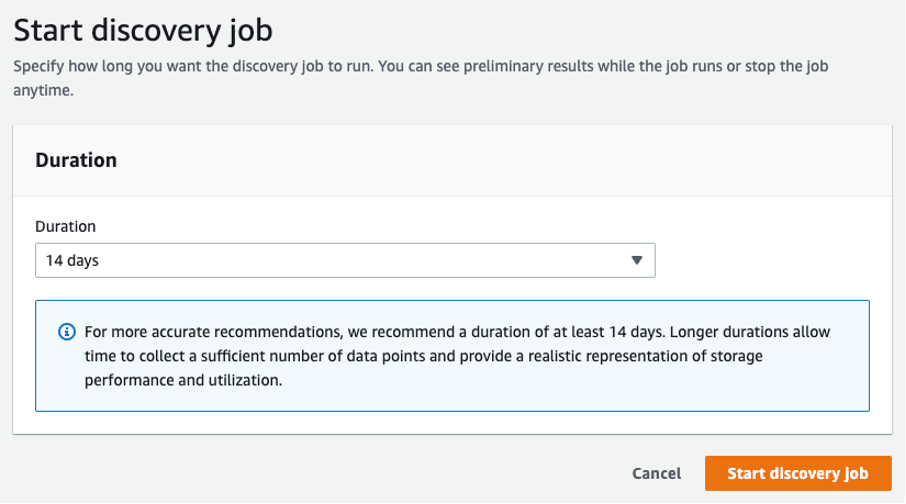906x504 pixels.
Task: Click 'preliminary results' in the description text
Action: [528, 66]
